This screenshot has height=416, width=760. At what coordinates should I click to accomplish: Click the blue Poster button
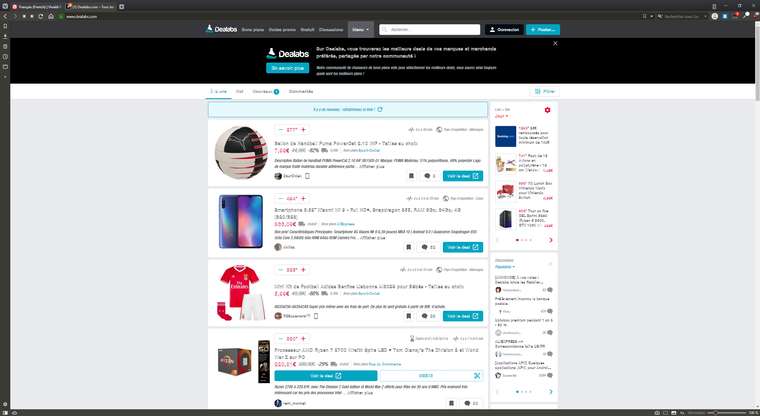tap(543, 30)
